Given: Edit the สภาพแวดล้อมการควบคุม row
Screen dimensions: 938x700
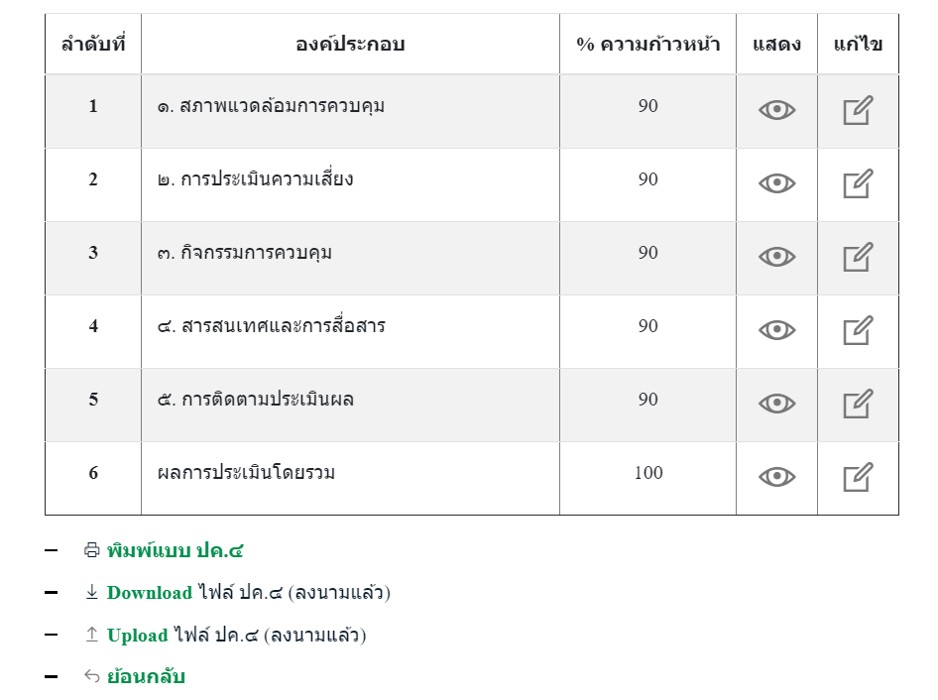Looking at the screenshot, I should tap(857, 110).
